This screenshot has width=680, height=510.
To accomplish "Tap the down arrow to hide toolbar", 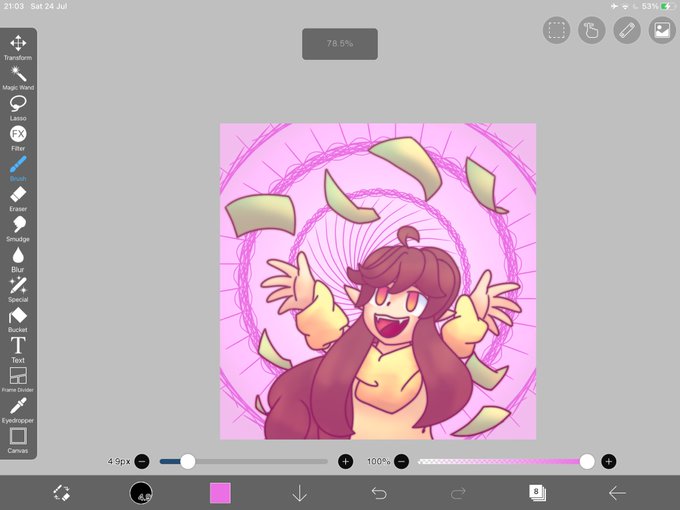I will (x=300, y=493).
